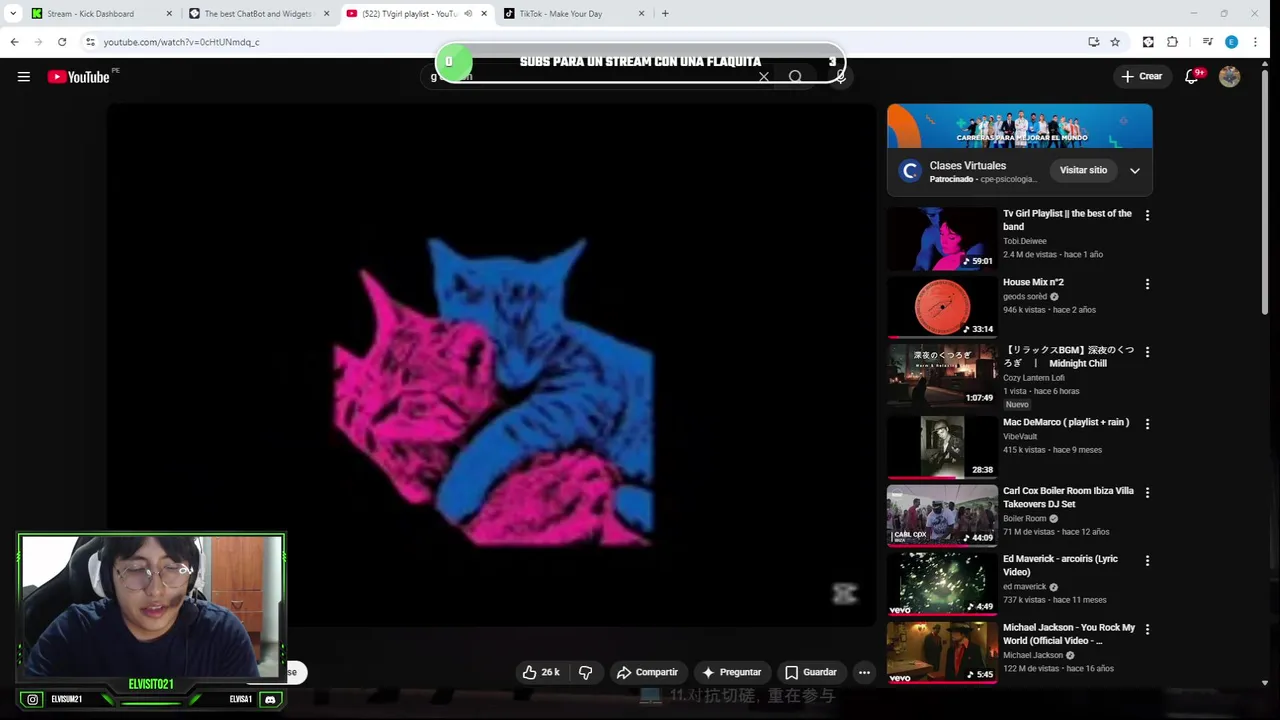Open options for Ed Maverick video
The height and width of the screenshot is (720, 1280).
(x=1147, y=561)
